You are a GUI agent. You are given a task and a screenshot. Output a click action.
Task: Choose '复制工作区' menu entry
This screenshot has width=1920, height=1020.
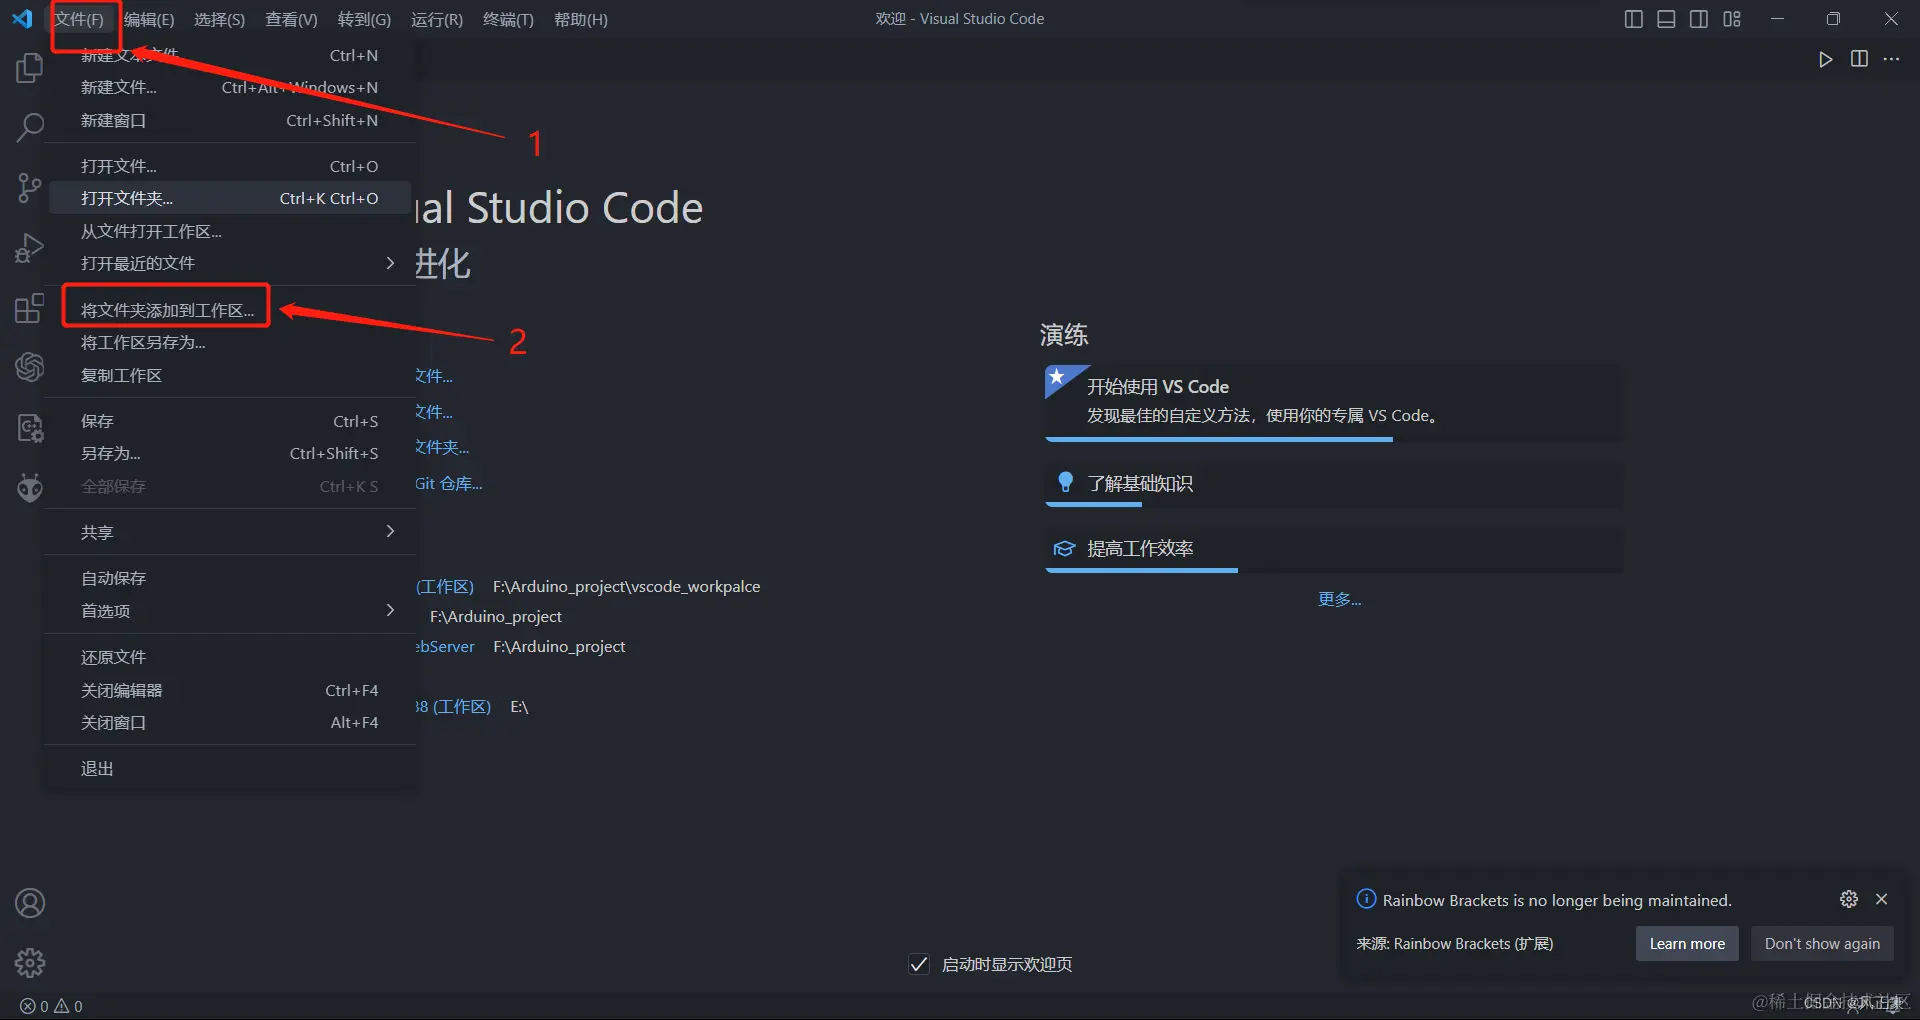(x=230, y=375)
